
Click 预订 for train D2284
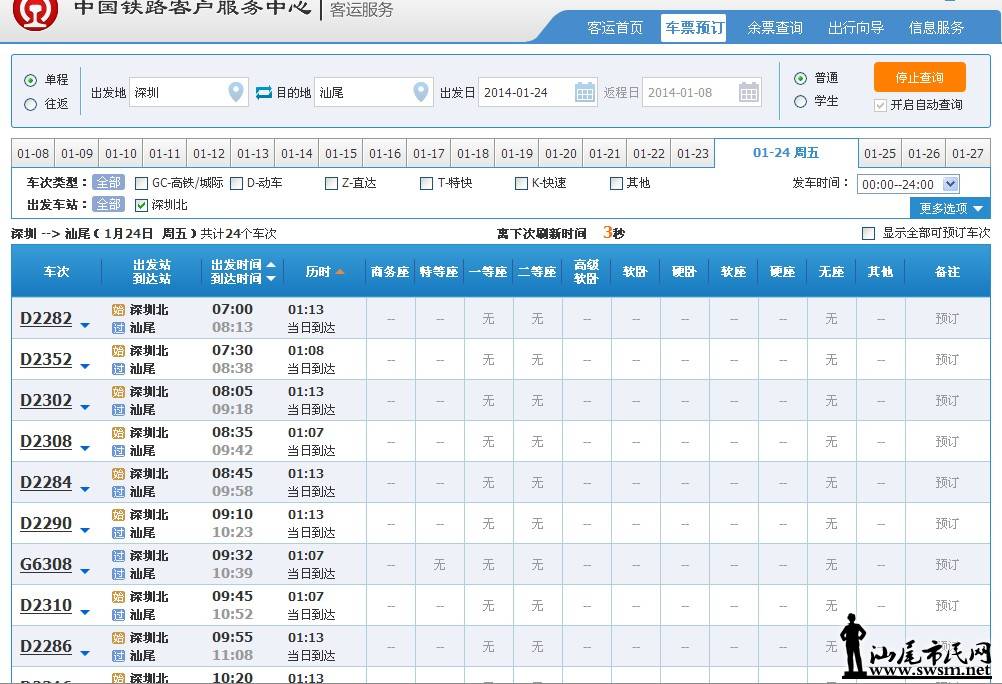point(947,483)
